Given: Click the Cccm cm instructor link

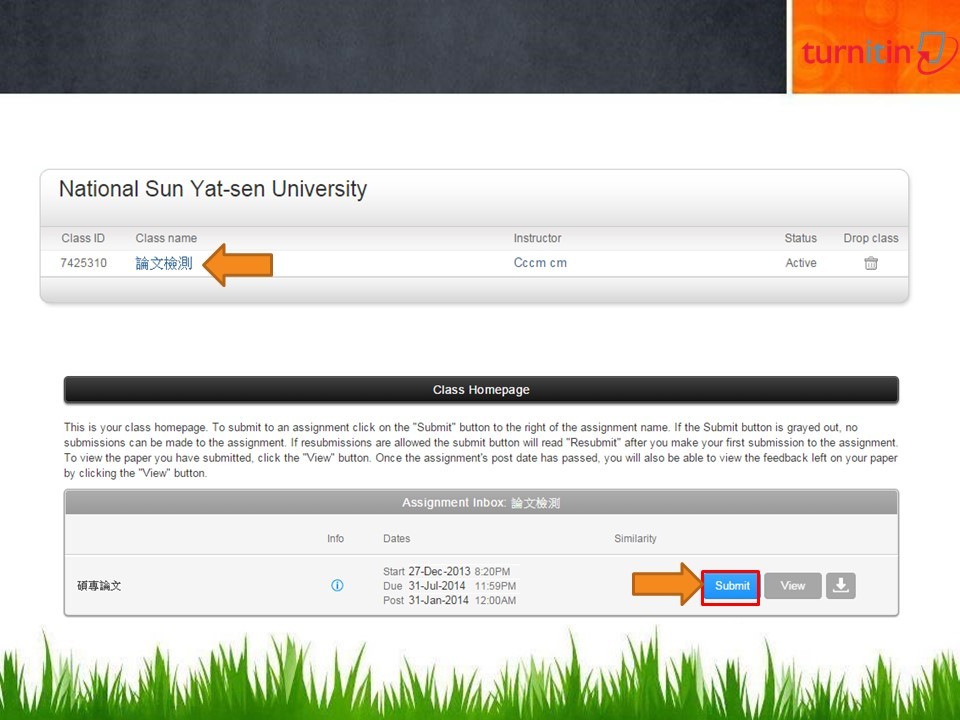Looking at the screenshot, I should coord(540,263).
